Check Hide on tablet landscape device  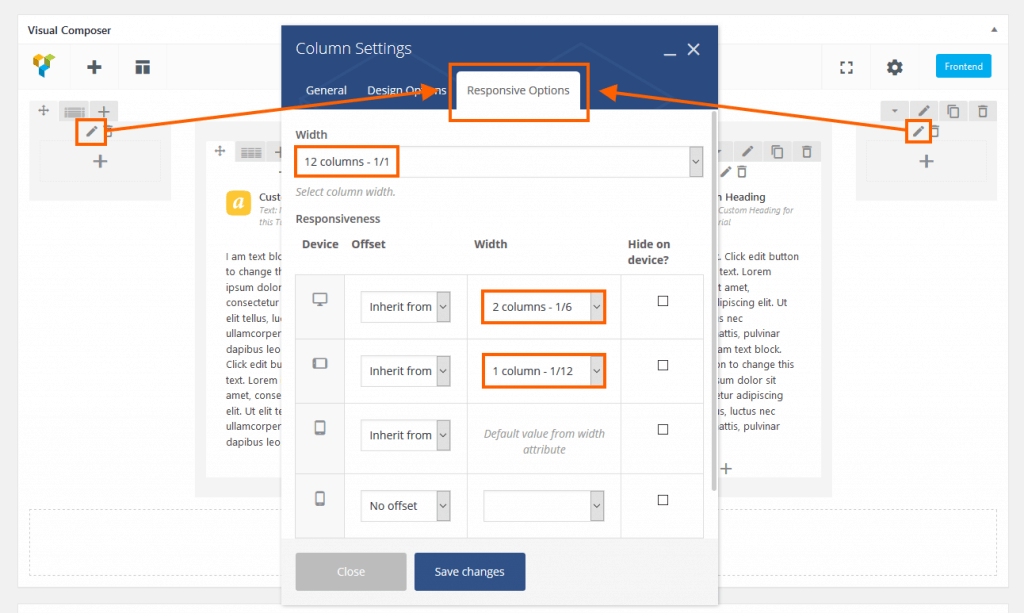(x=663, y=365)
